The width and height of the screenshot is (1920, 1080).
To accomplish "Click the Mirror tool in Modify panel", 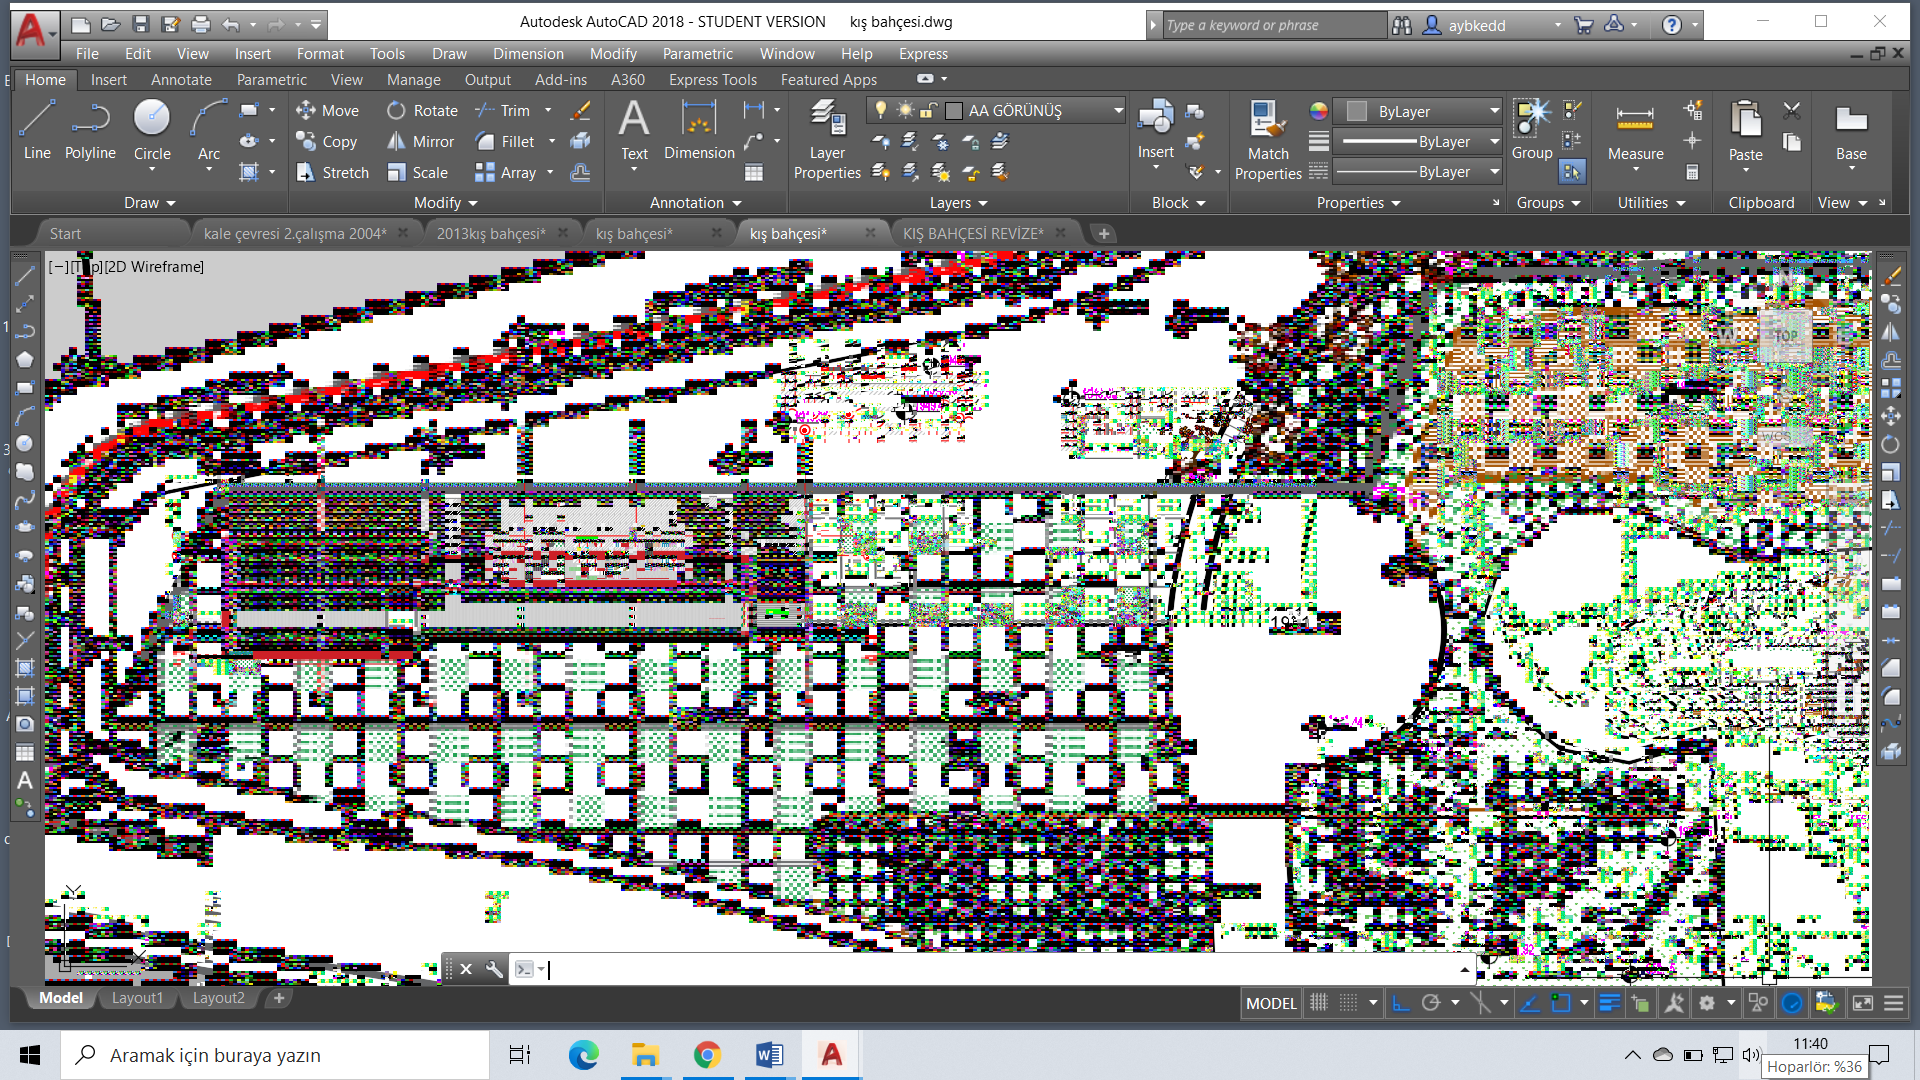I will click(422, 142).
